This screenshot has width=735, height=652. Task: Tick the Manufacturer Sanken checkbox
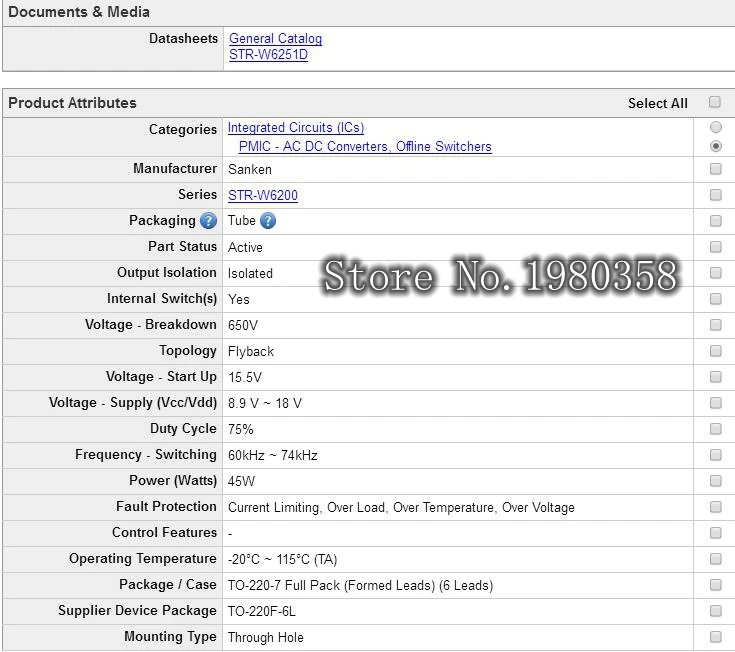715,169
